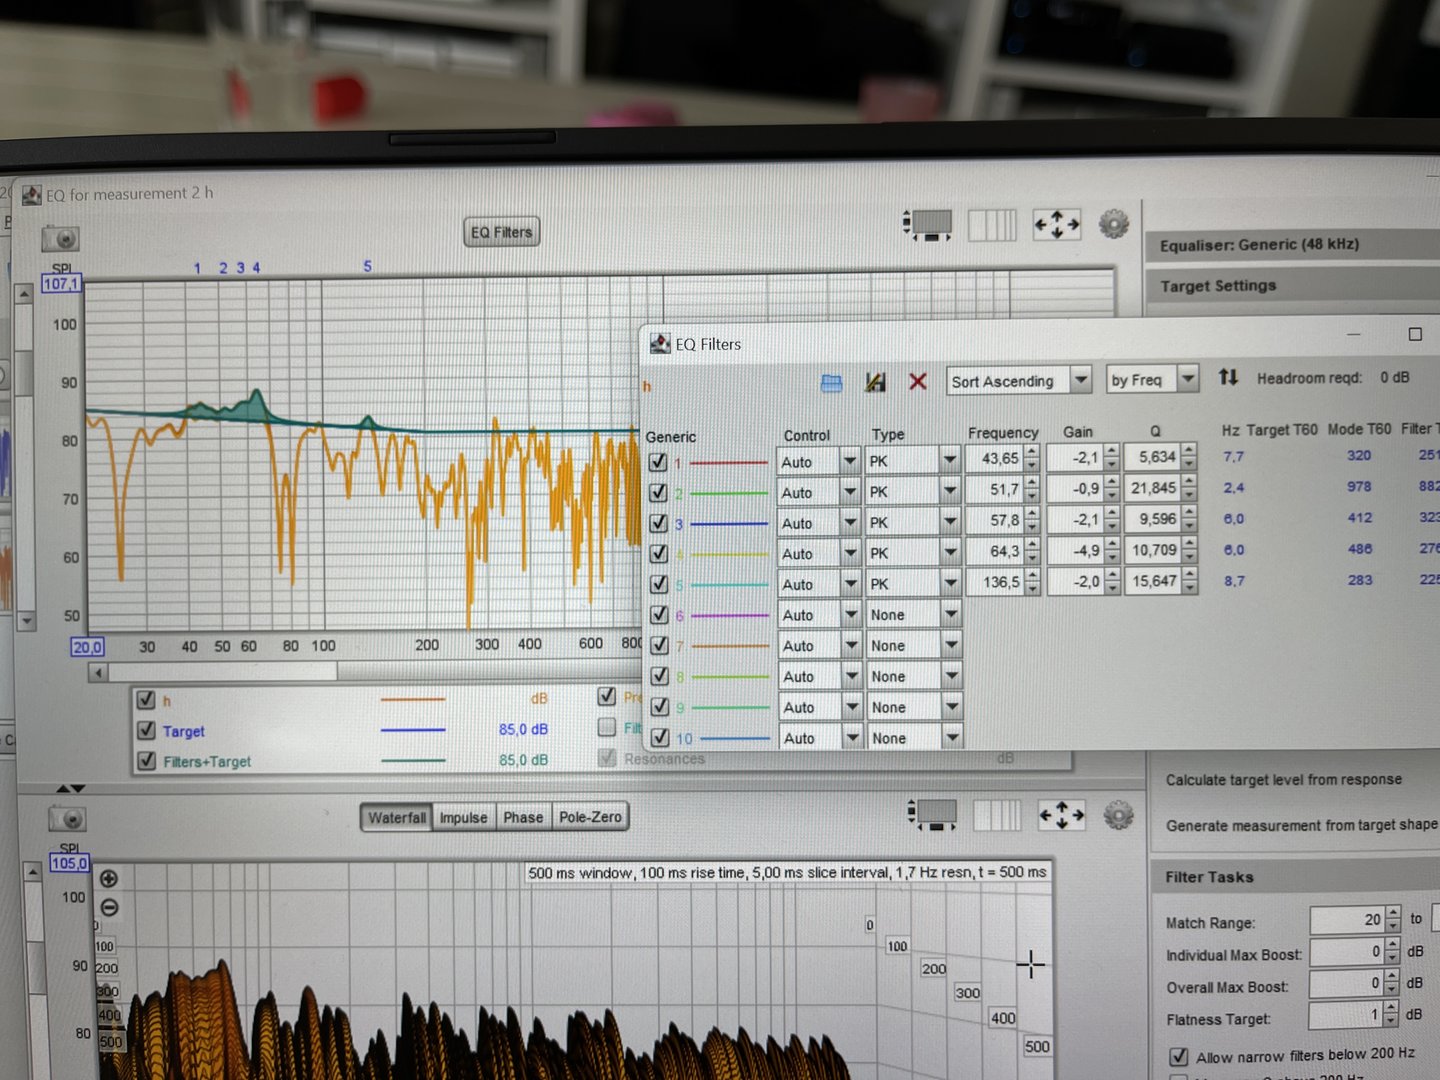Disable filter 1 checkbox
1440x1080 pixels.
(658, 462)
